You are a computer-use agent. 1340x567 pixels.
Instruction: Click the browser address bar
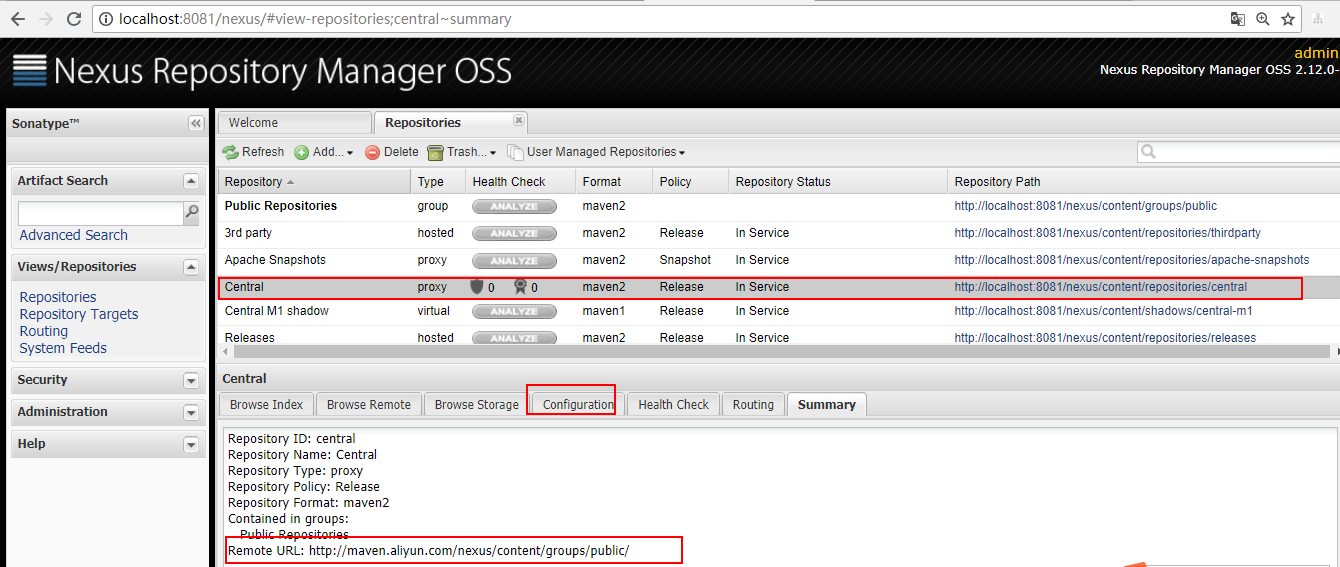[660, 19]
